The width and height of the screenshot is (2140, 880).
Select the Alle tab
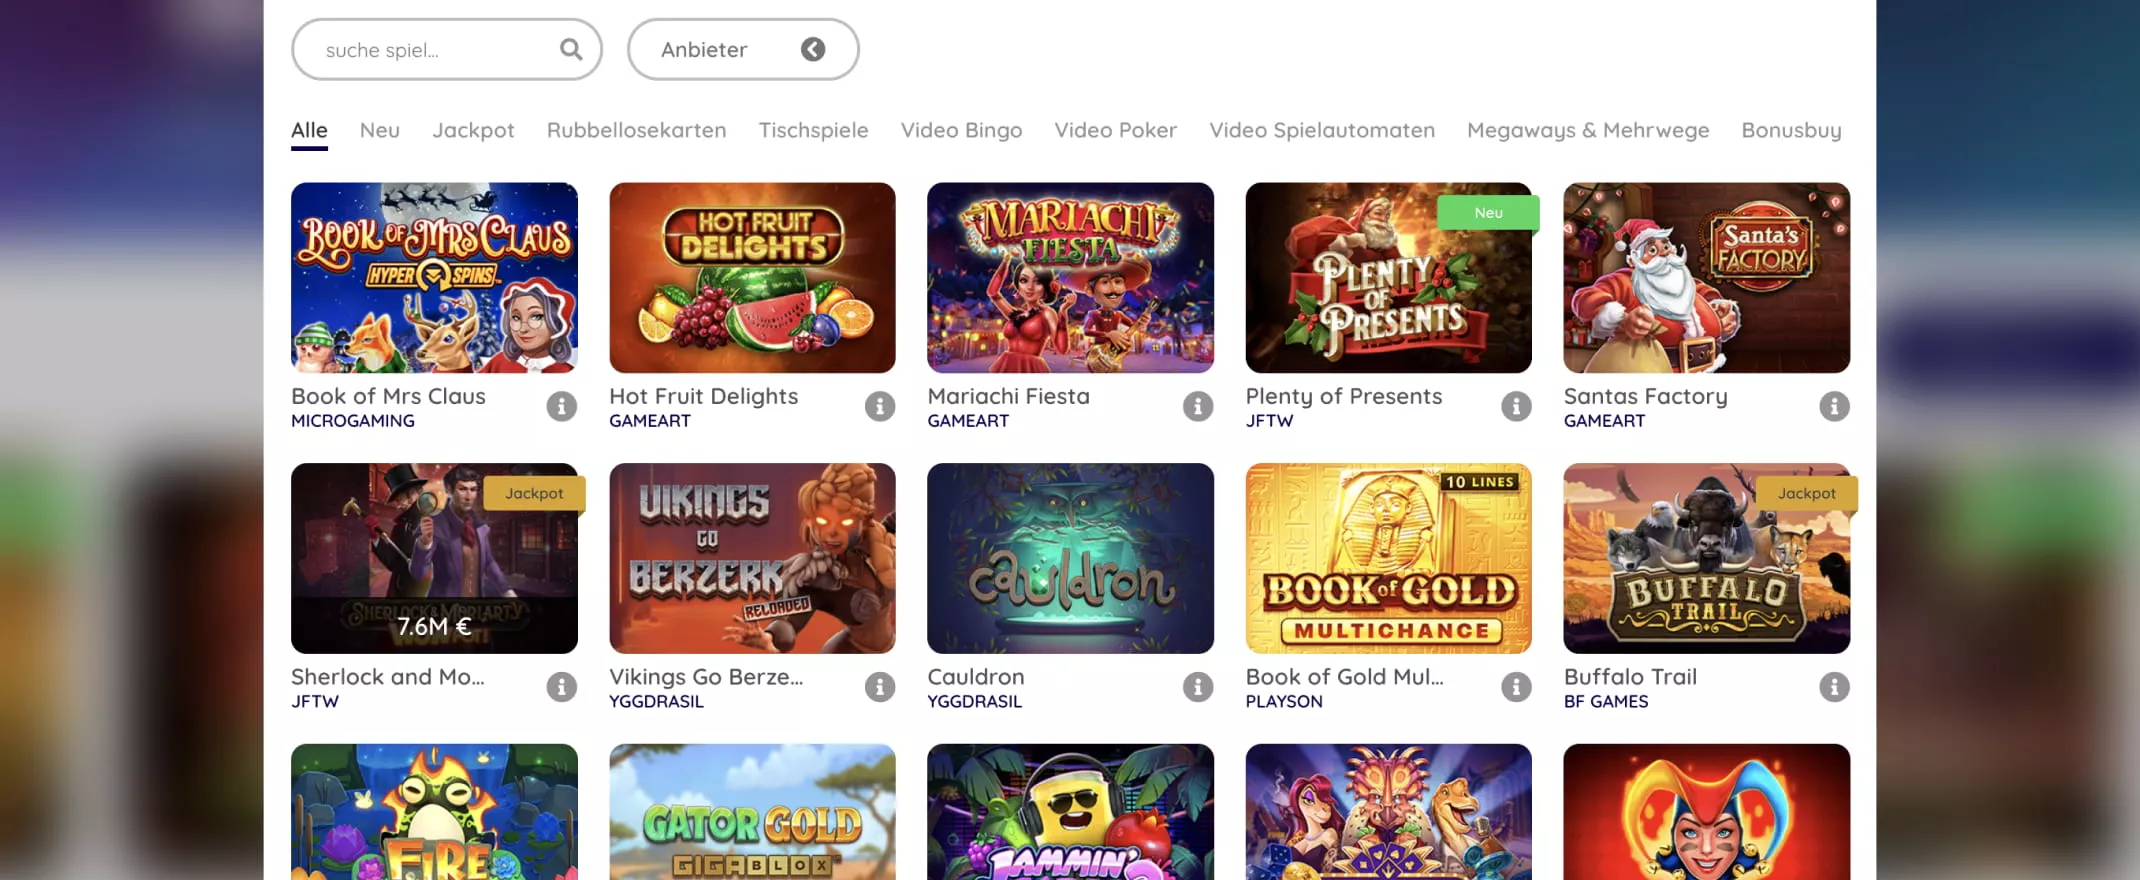coord(309,130)
